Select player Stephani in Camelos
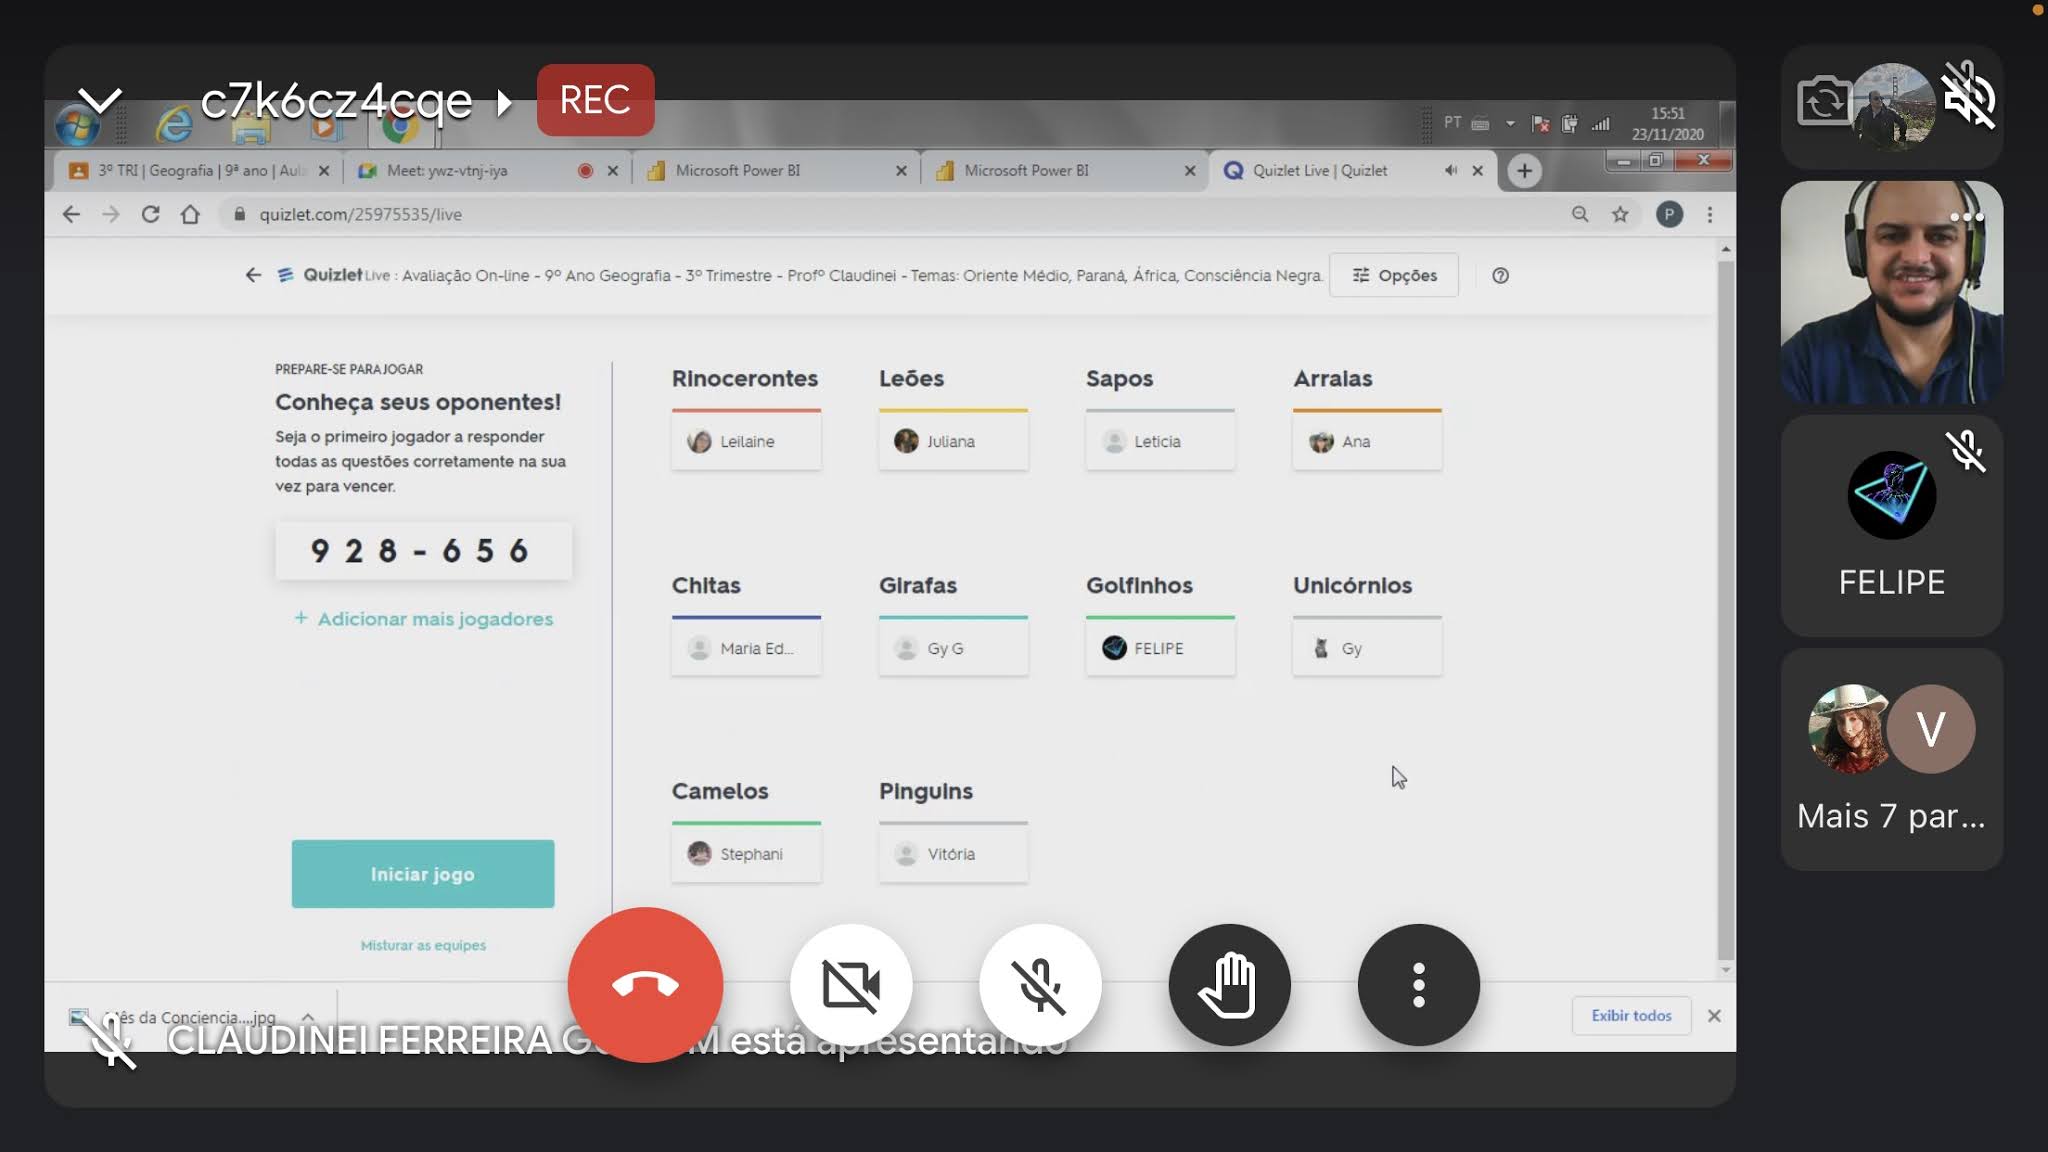This screenshot has width=2048, height=1152. [x=746, y=854]
